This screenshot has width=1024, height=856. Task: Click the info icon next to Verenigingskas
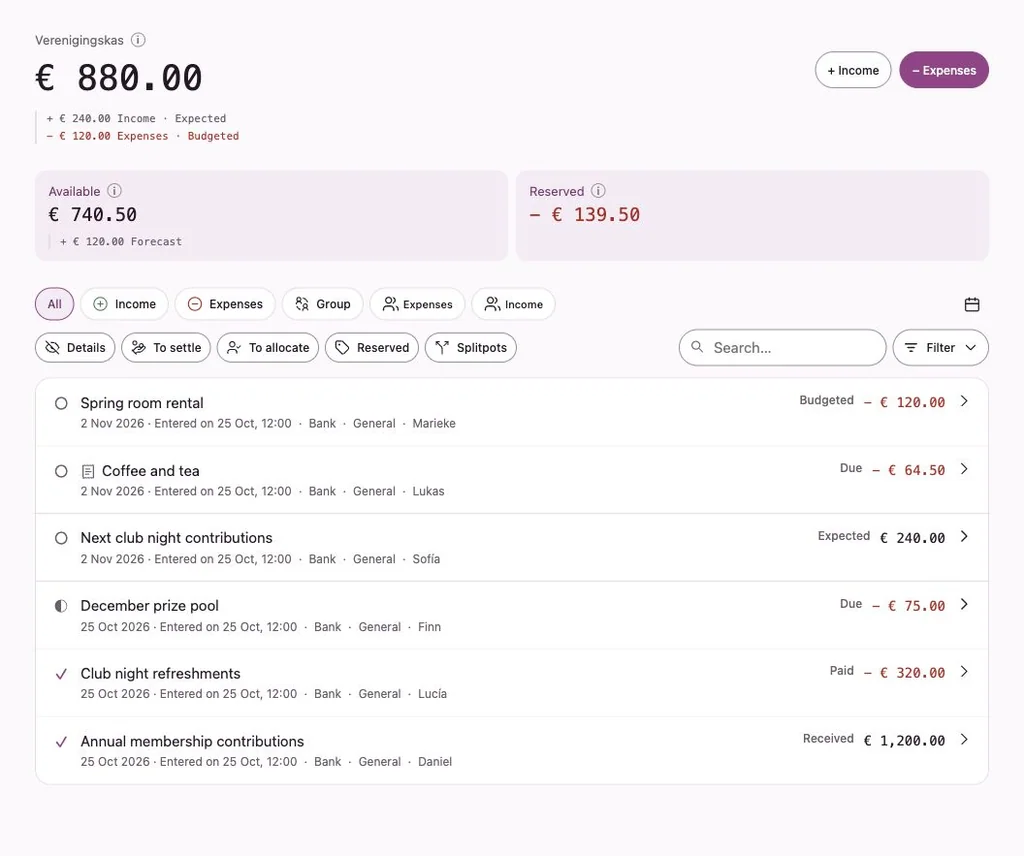click(138, 40)
